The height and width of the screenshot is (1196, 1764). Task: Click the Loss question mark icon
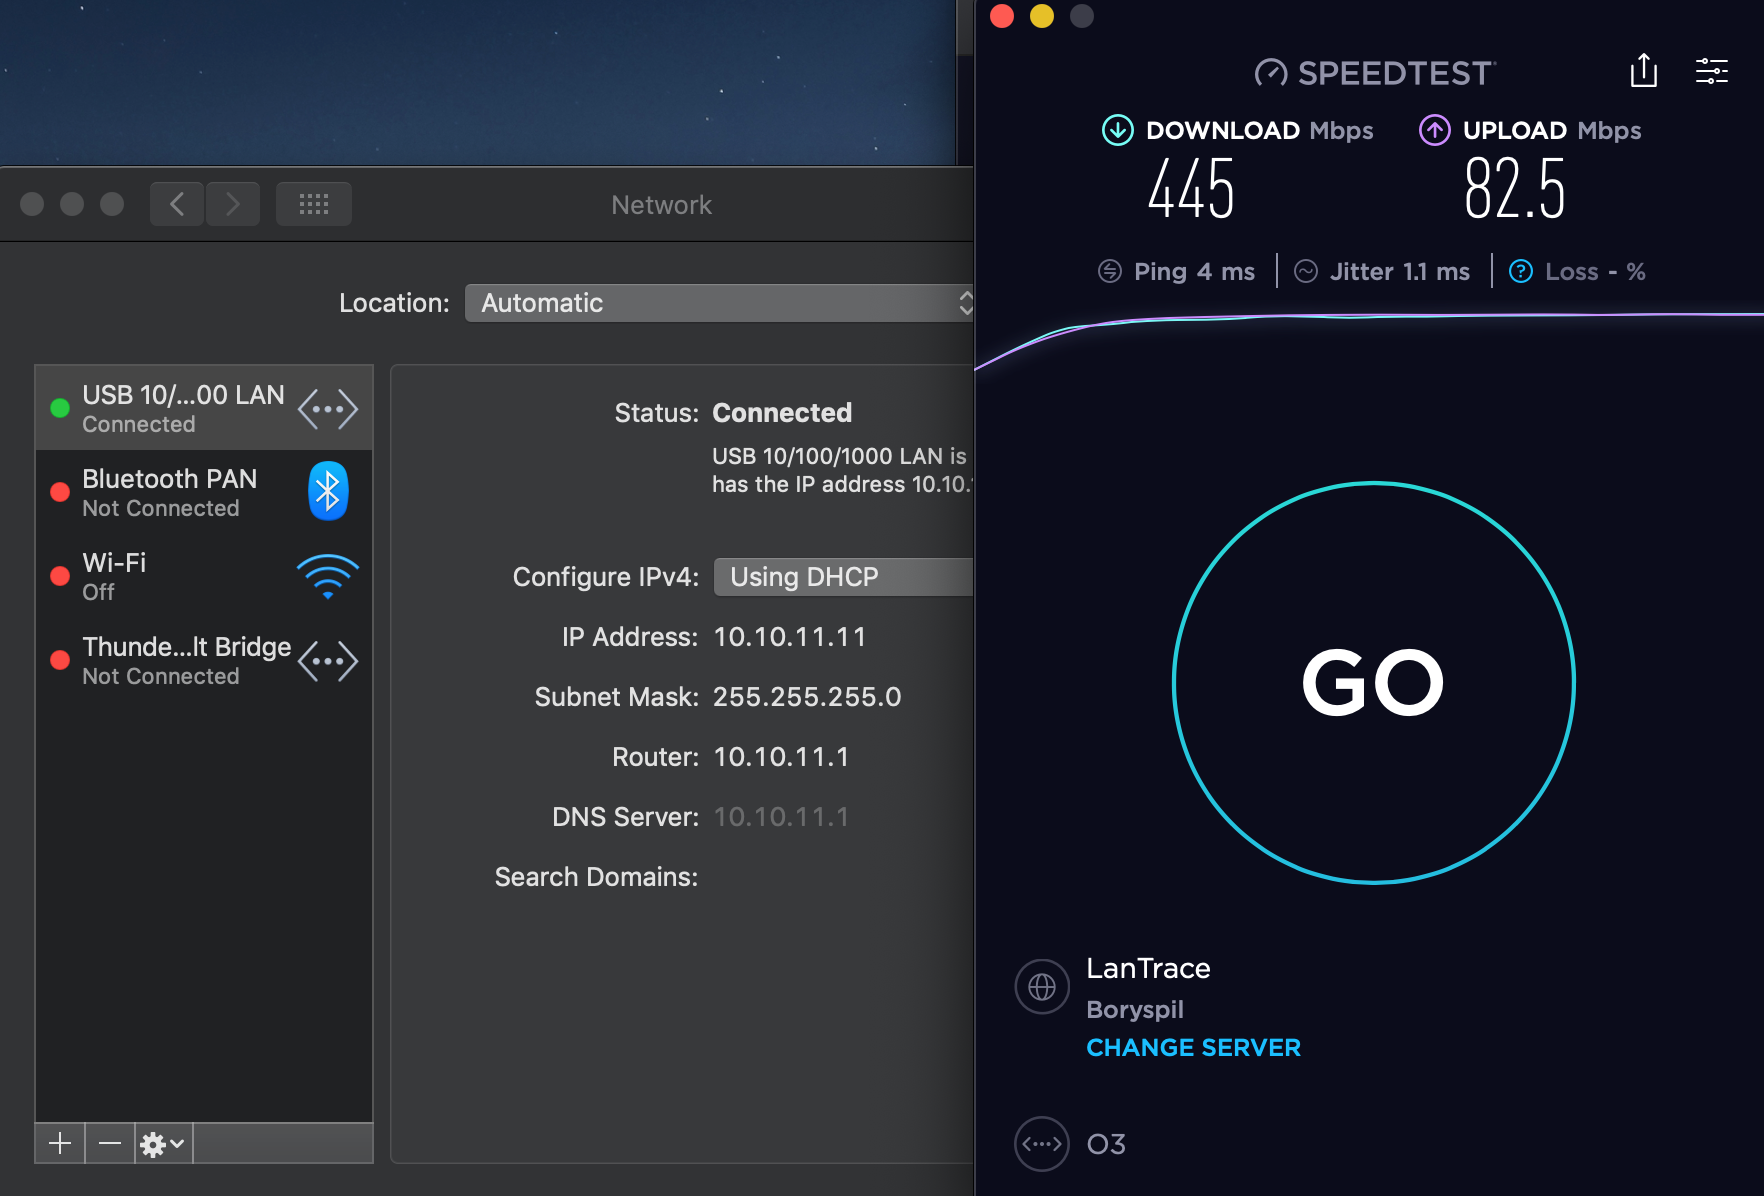[x=1521, y=271]
